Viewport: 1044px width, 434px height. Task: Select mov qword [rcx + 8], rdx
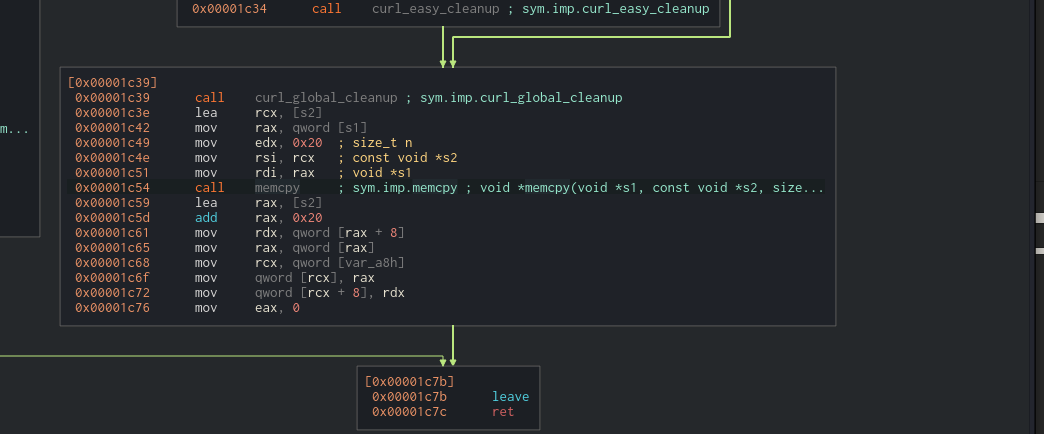300,293
